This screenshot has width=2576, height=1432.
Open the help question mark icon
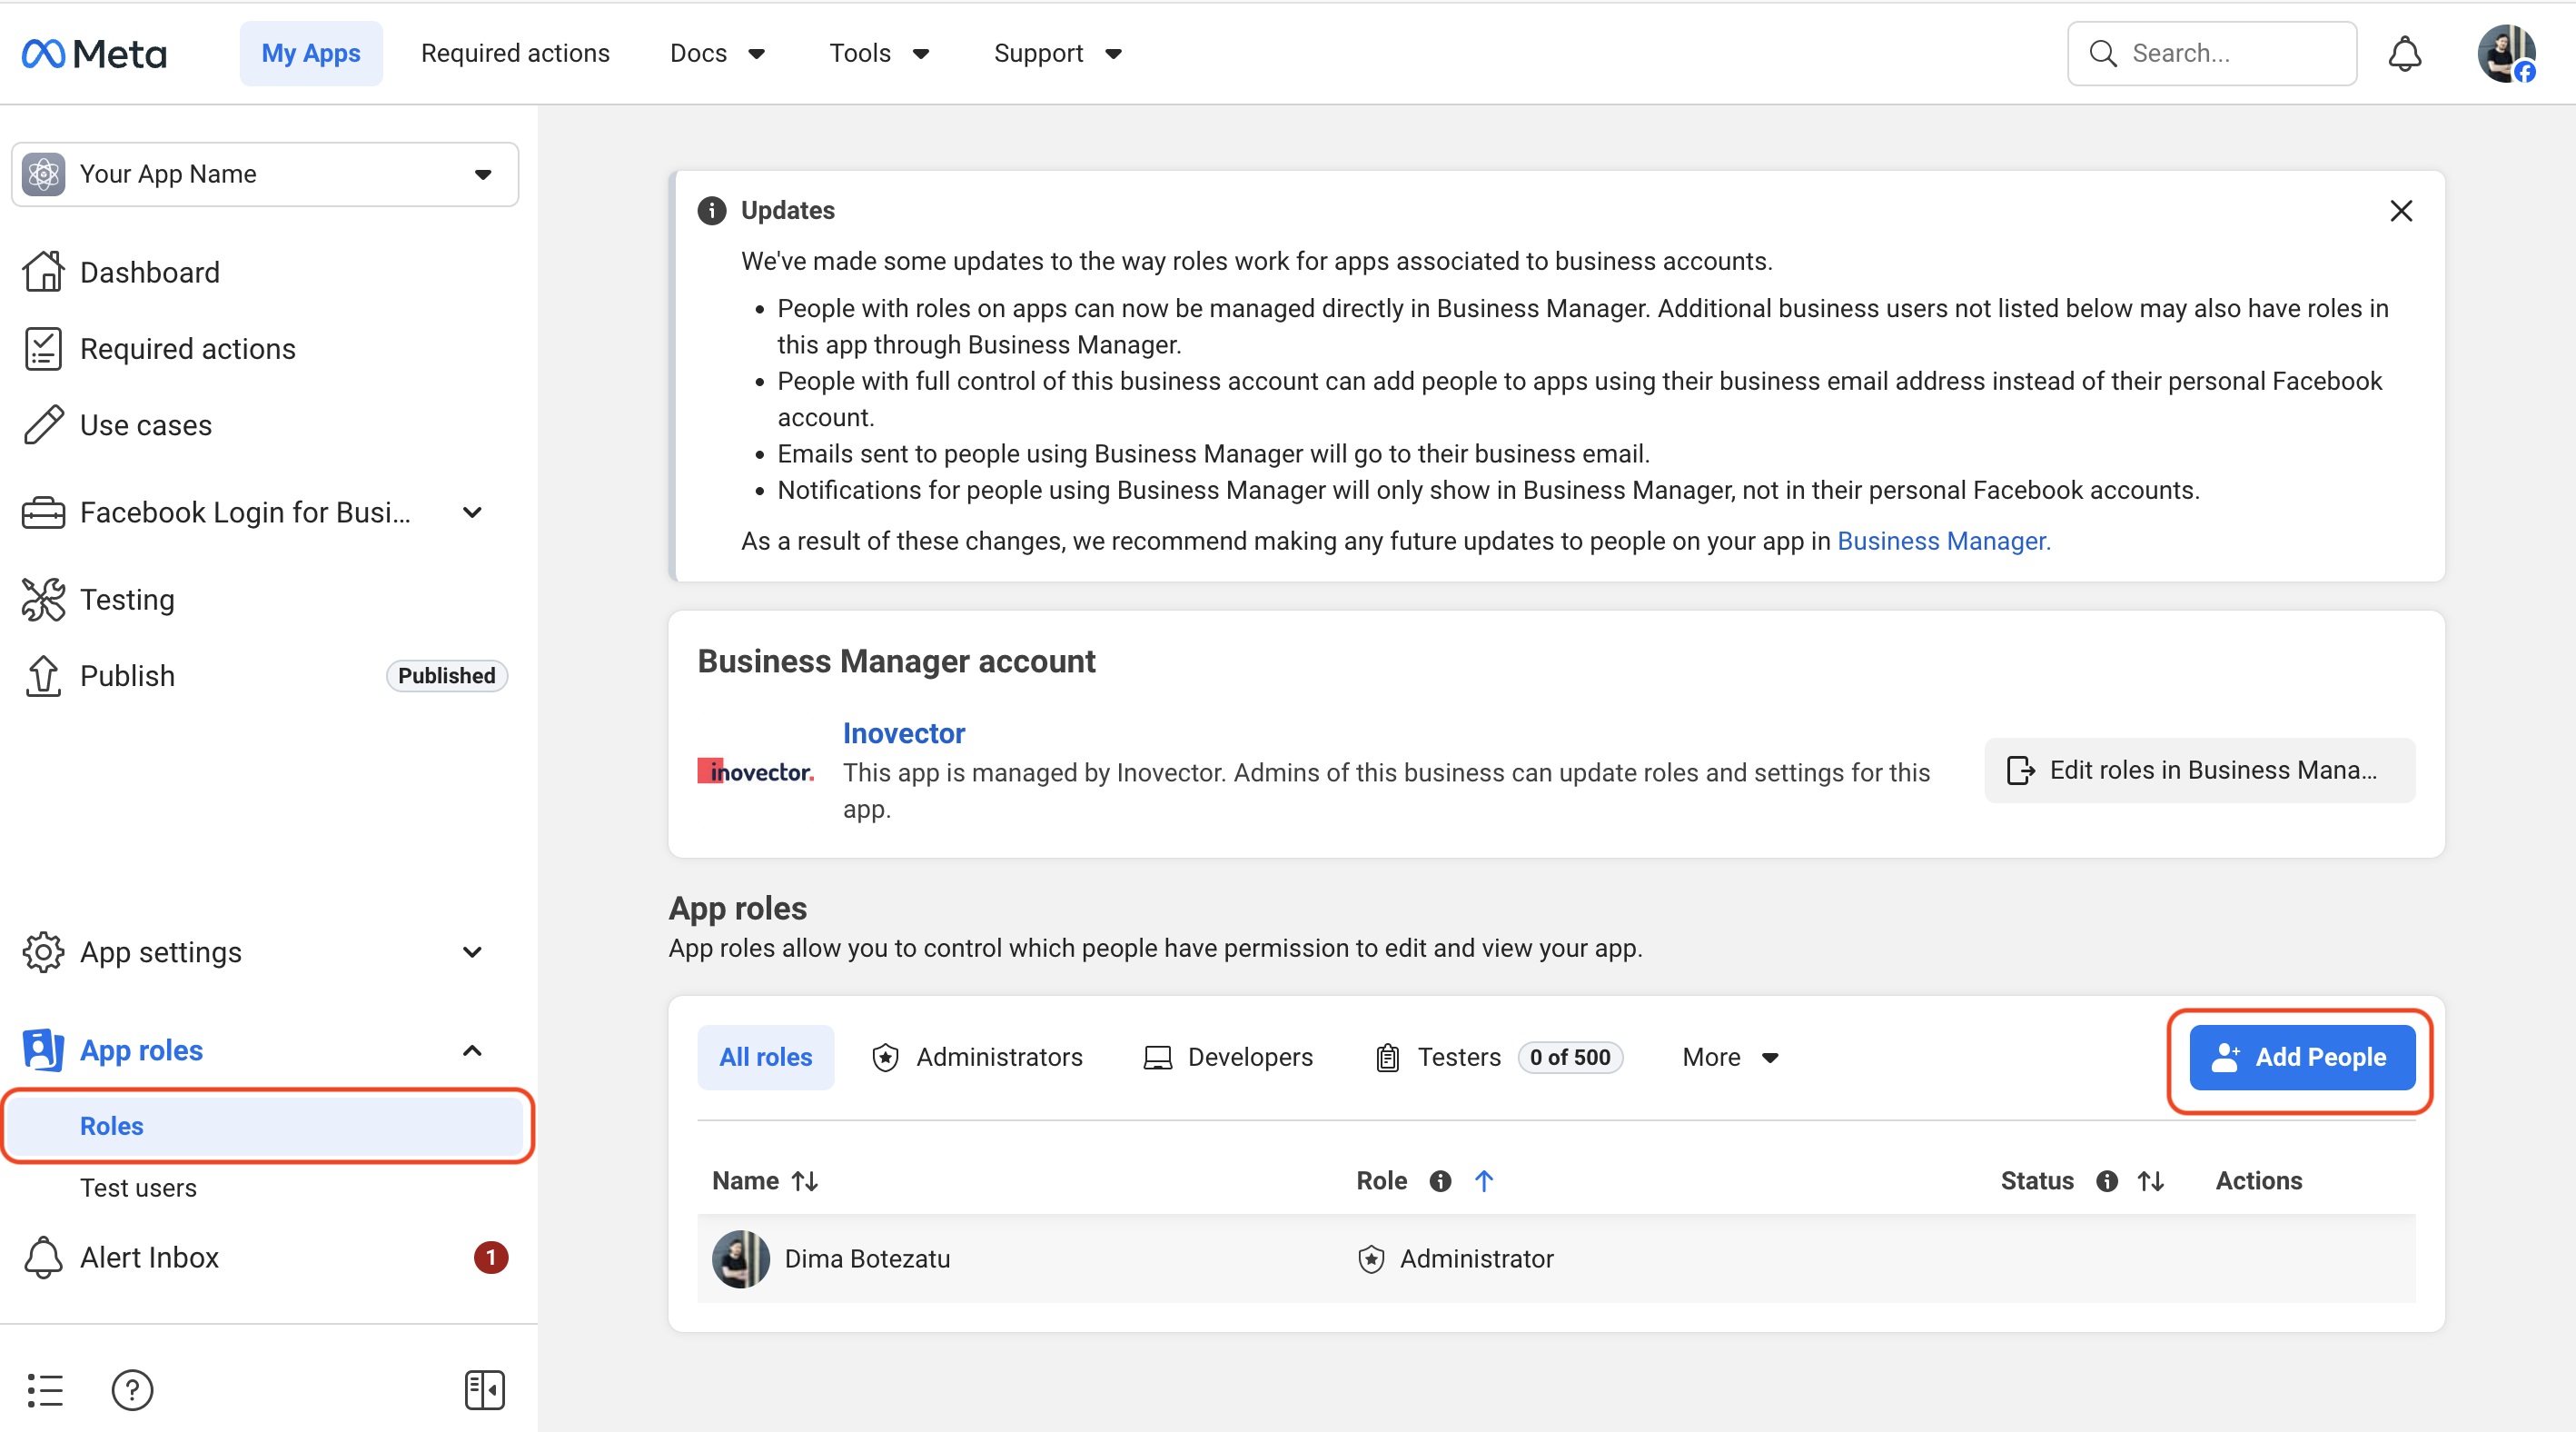pyautogui.click(x=132, y=1389)
